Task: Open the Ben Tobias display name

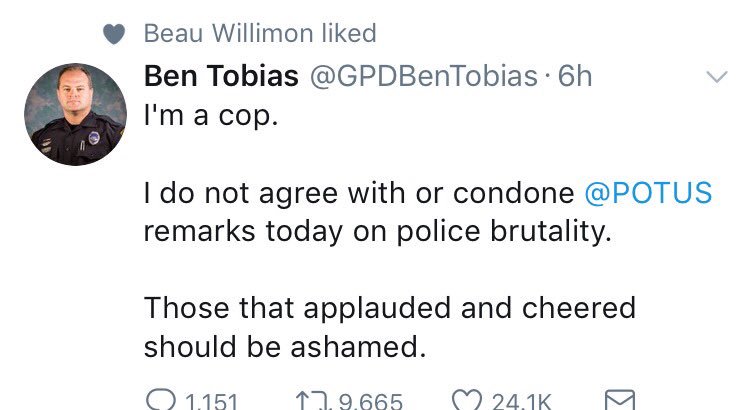Action: (221, 76)
